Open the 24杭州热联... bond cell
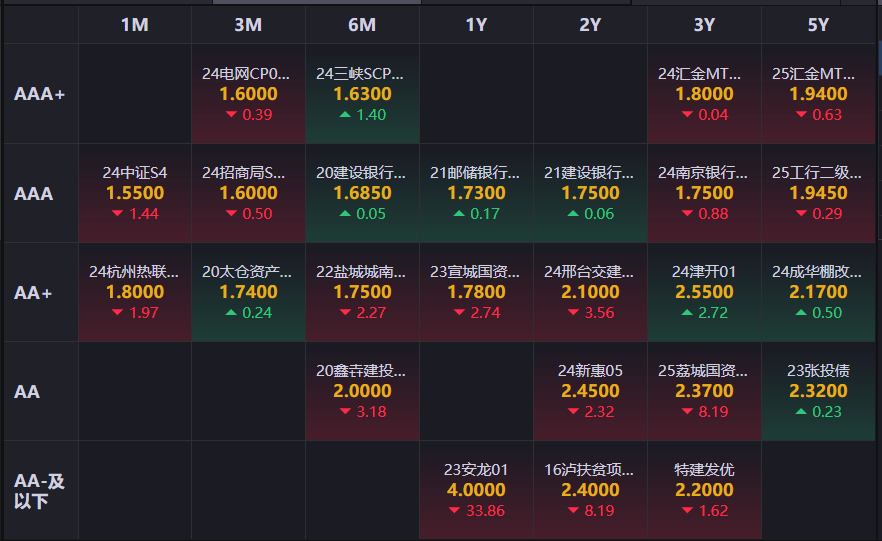The image size is (882, 541). point(134,292)
